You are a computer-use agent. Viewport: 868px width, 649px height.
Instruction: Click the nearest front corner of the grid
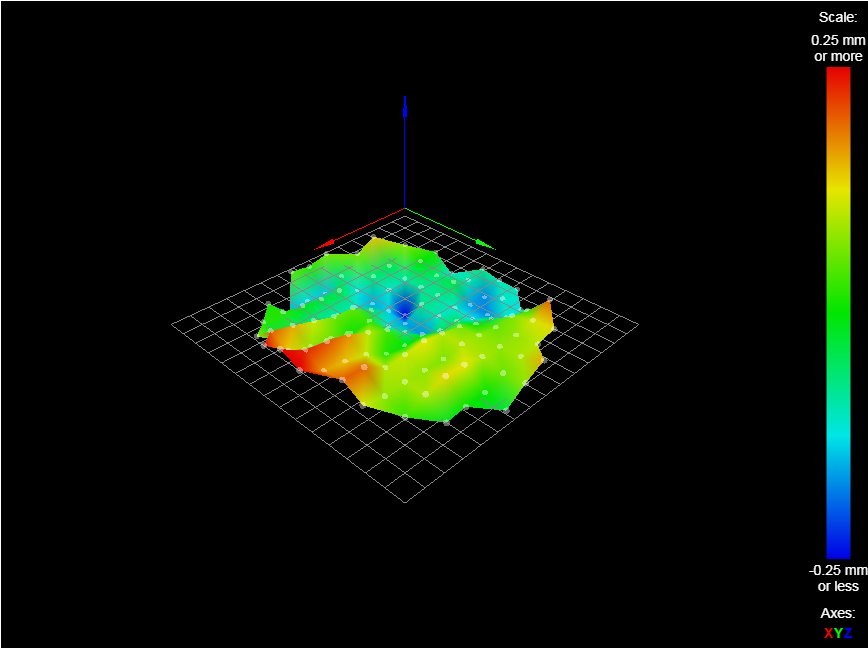coord(405,501)
